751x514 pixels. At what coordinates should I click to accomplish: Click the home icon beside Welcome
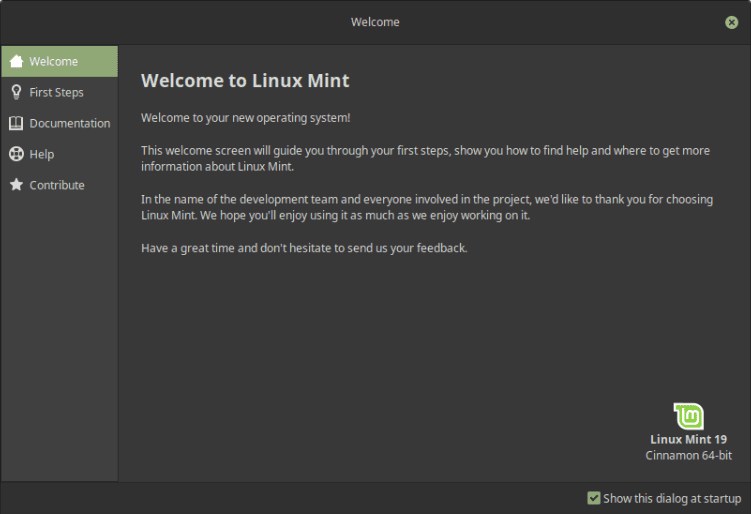click(x=16, y=61)
